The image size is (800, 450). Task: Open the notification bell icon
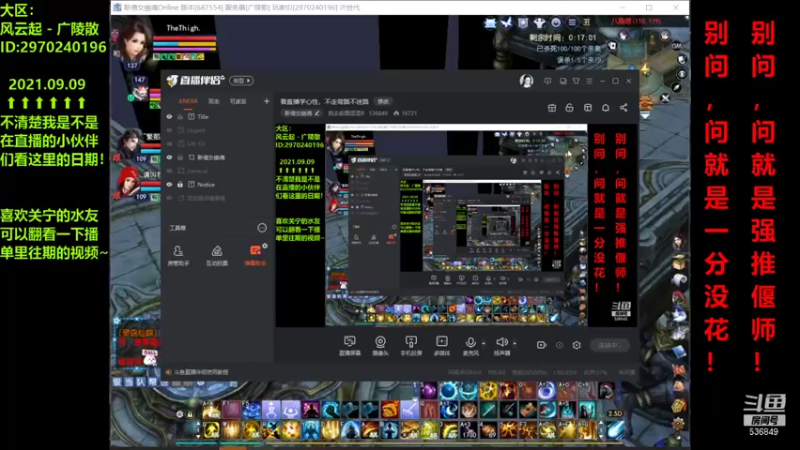tap(606, 108)
